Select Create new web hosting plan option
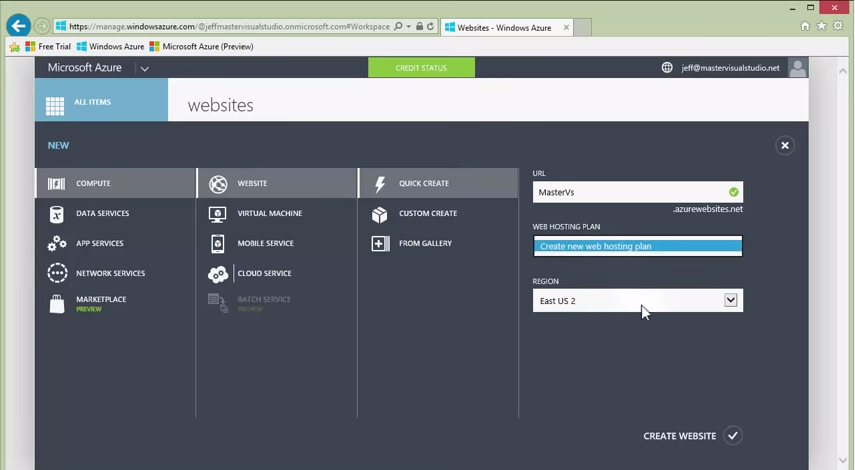The image size is (855, 470). [x=637, y=246]
